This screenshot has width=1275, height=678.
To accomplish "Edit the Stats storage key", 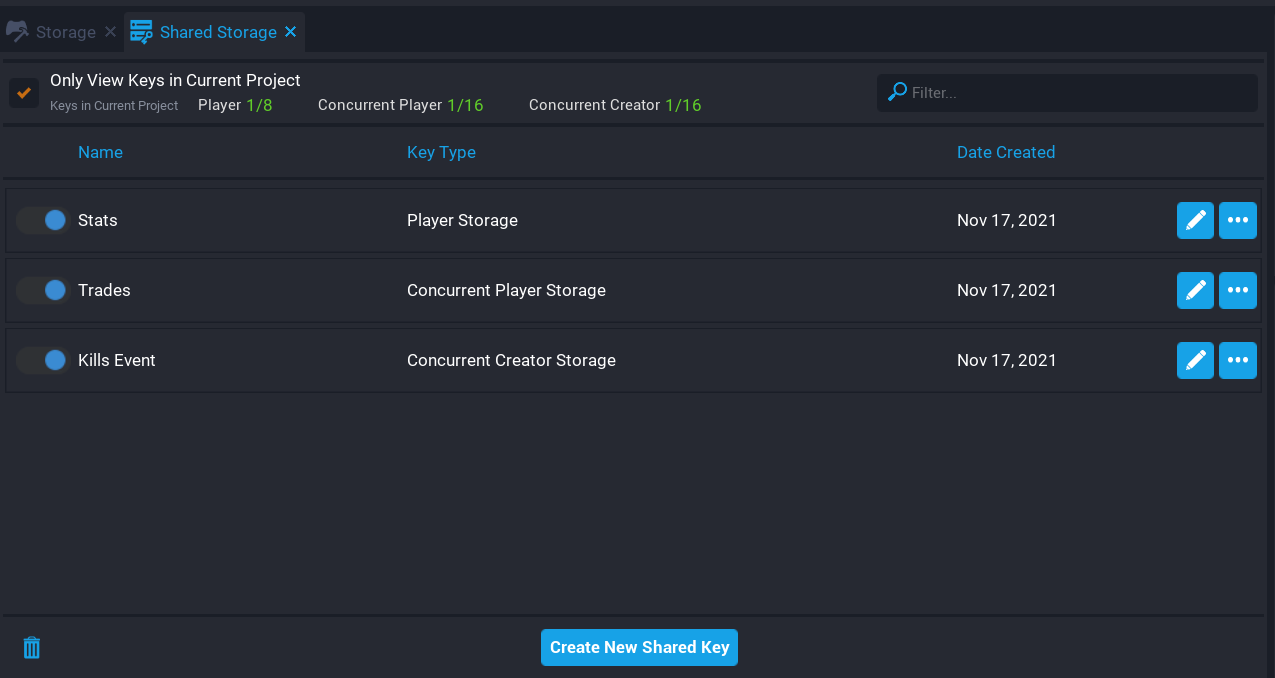I will coord(1195,220).
